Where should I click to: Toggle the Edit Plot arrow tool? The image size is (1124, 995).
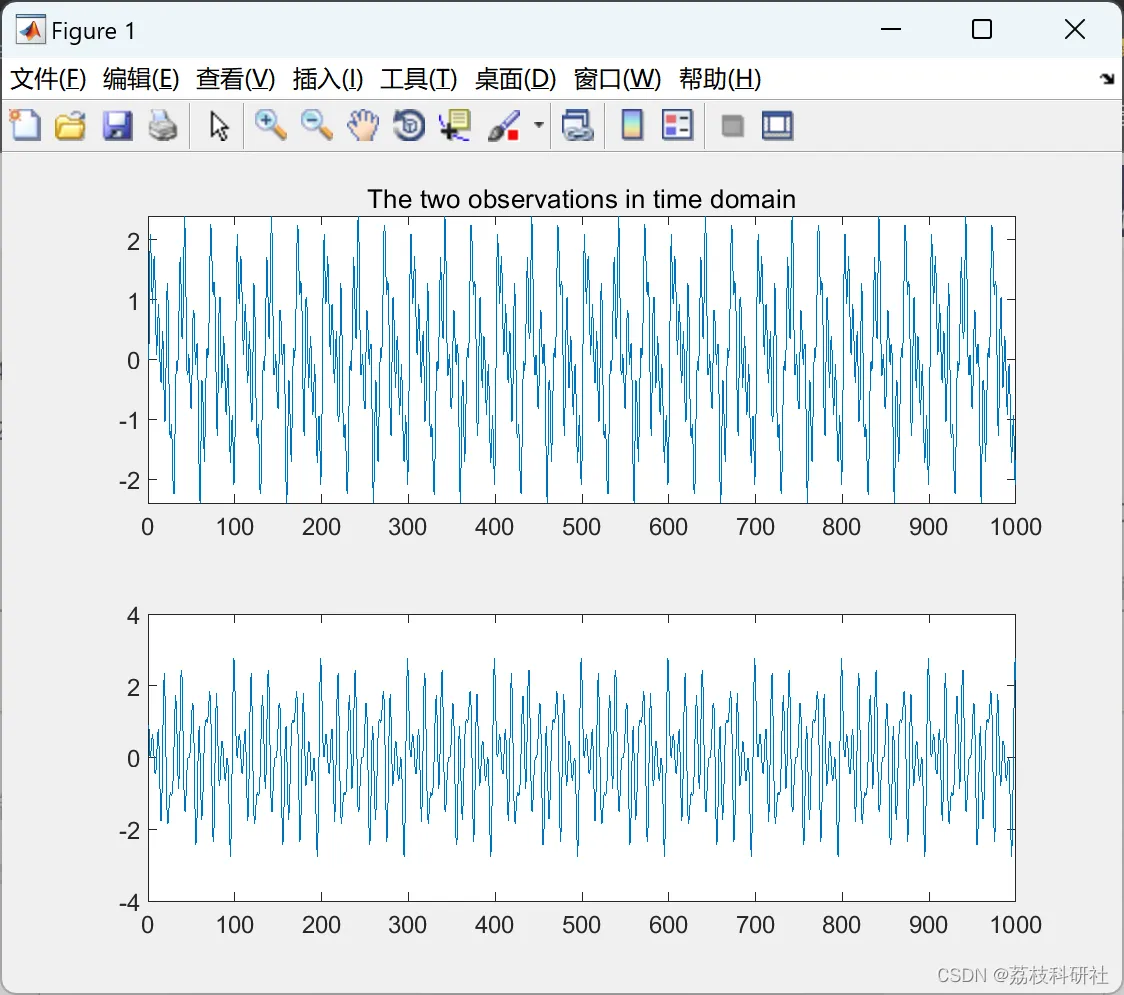(219, 126)
